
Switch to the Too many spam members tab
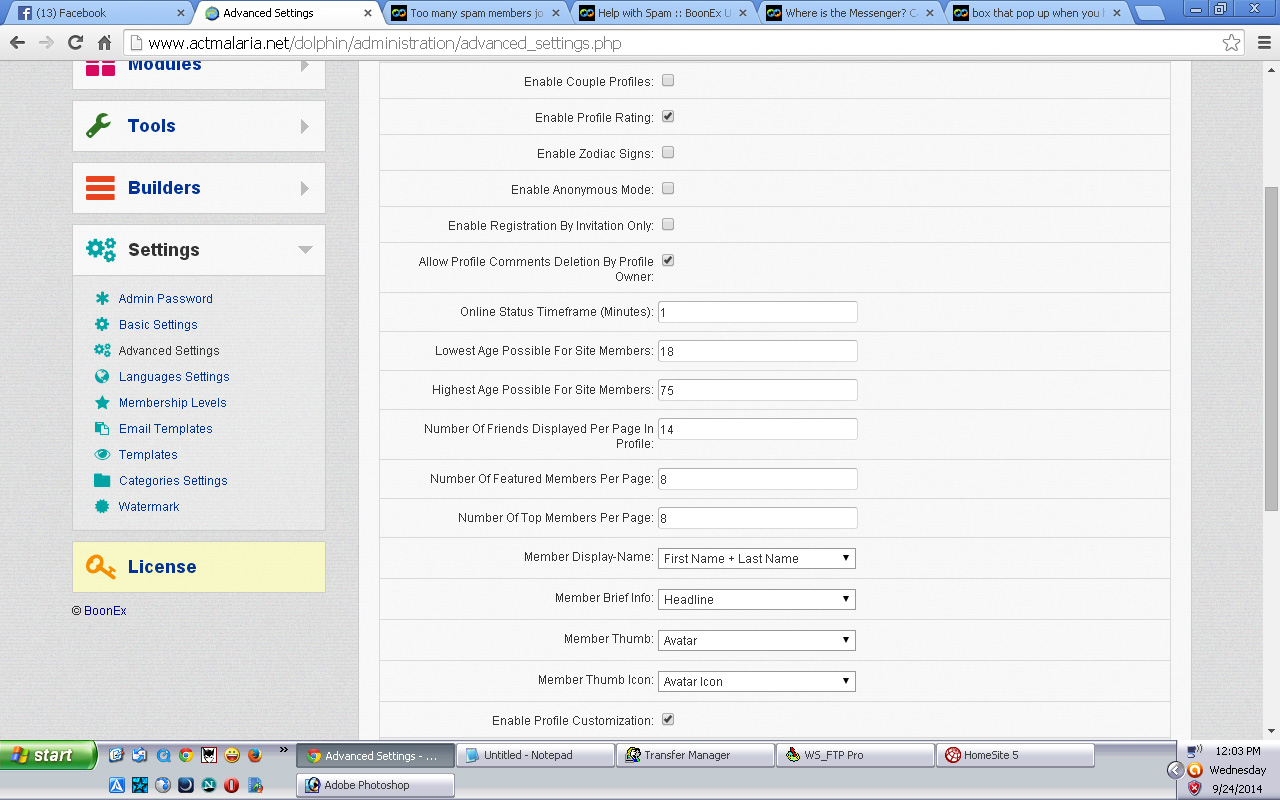(x=476, y=13)
